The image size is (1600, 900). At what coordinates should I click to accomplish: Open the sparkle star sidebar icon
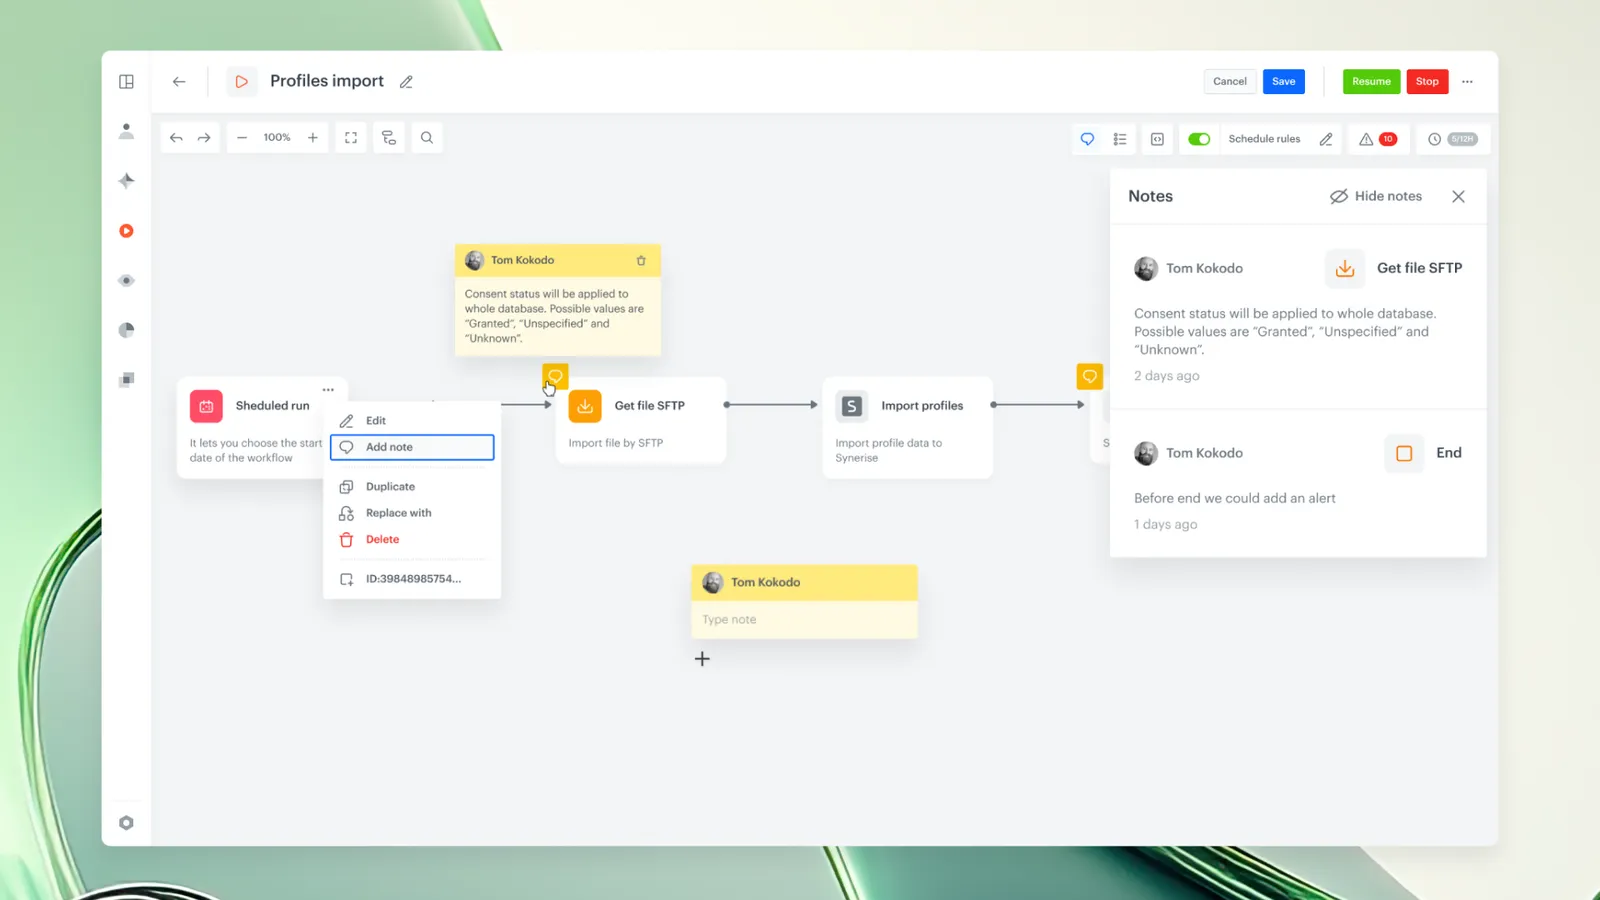click(126, 181)
